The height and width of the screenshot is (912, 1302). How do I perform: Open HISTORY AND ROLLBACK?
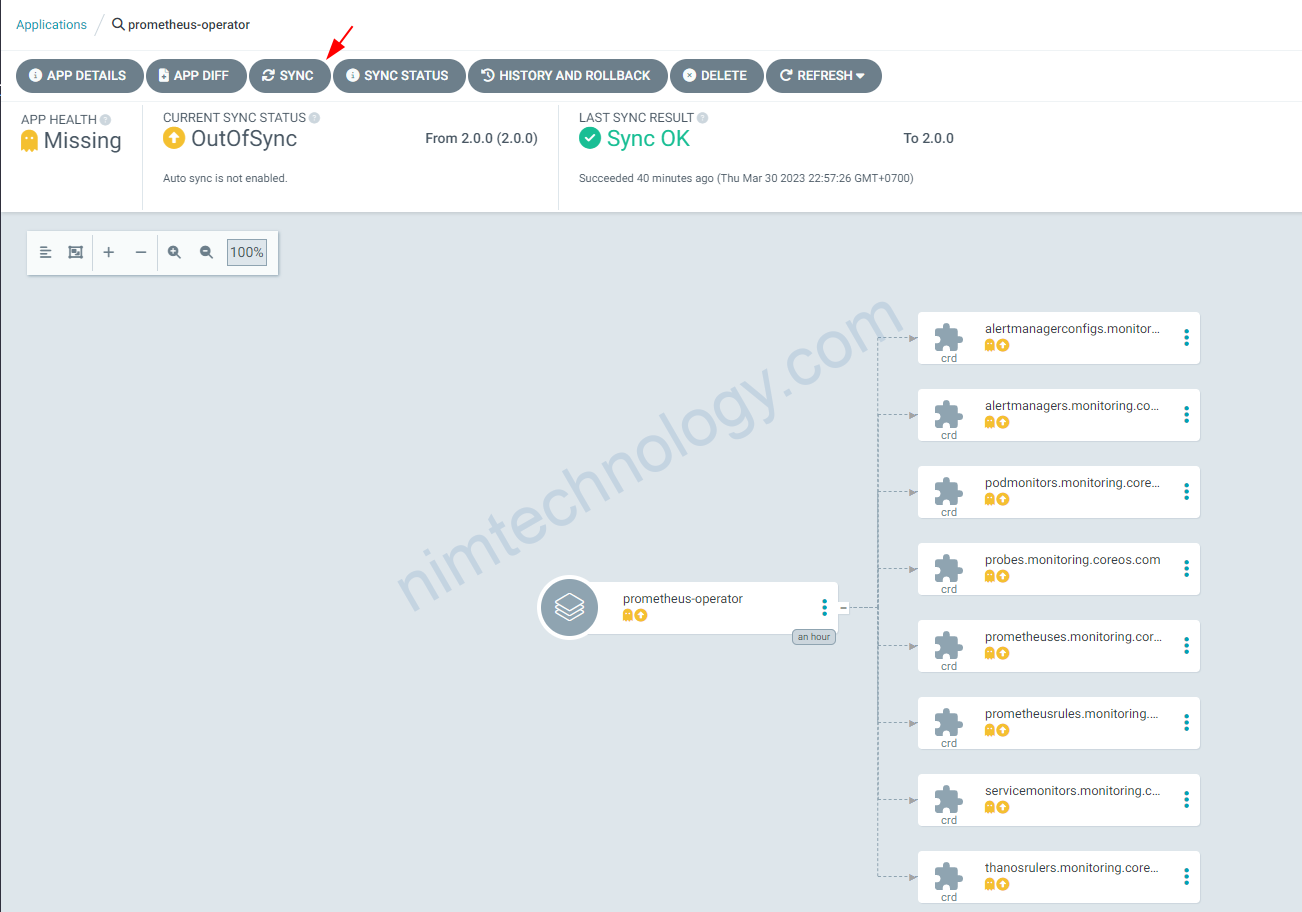click(x=567, y=76)
